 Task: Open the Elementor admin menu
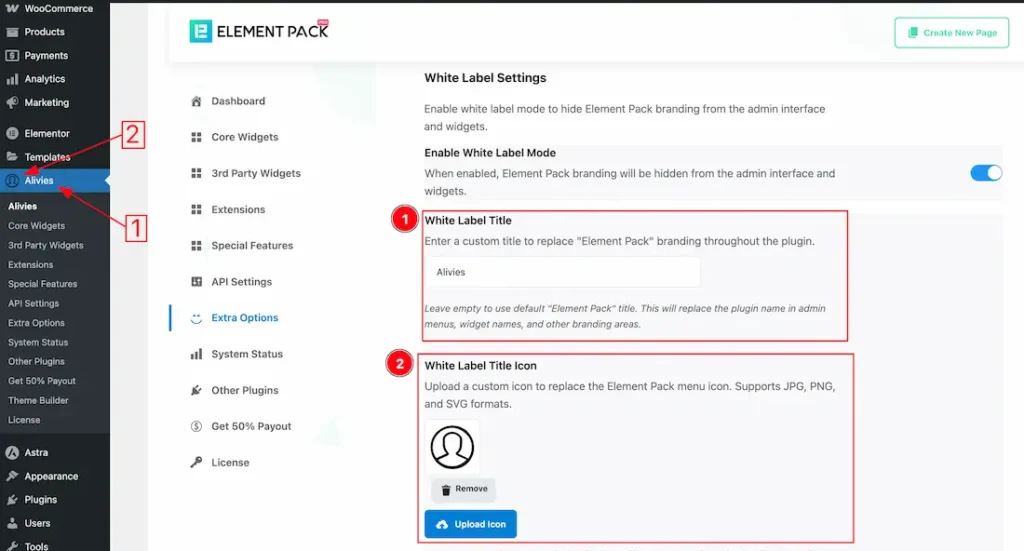click(46, 133)
